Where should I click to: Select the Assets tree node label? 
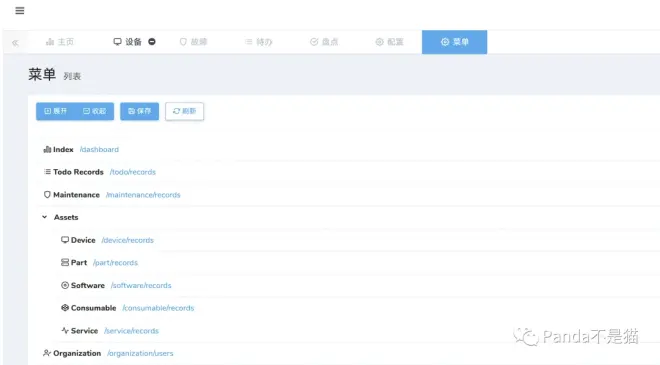click(x=66, y=217)
